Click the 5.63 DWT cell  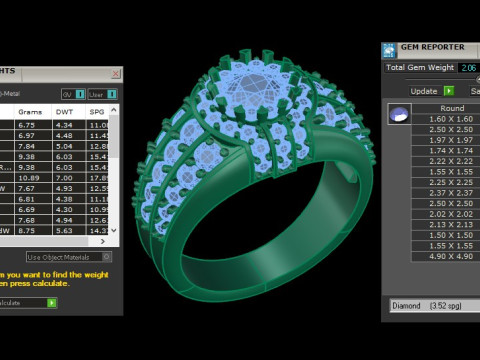tap(69, 231)
